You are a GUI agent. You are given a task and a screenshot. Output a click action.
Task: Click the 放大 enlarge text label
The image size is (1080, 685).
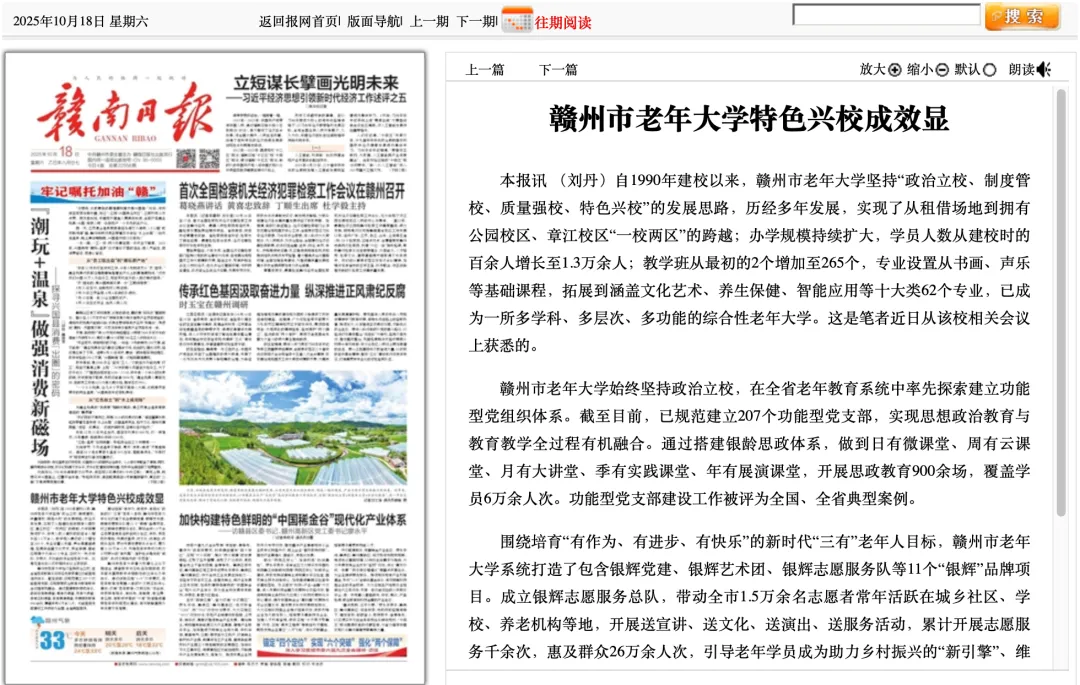point(873,70)
